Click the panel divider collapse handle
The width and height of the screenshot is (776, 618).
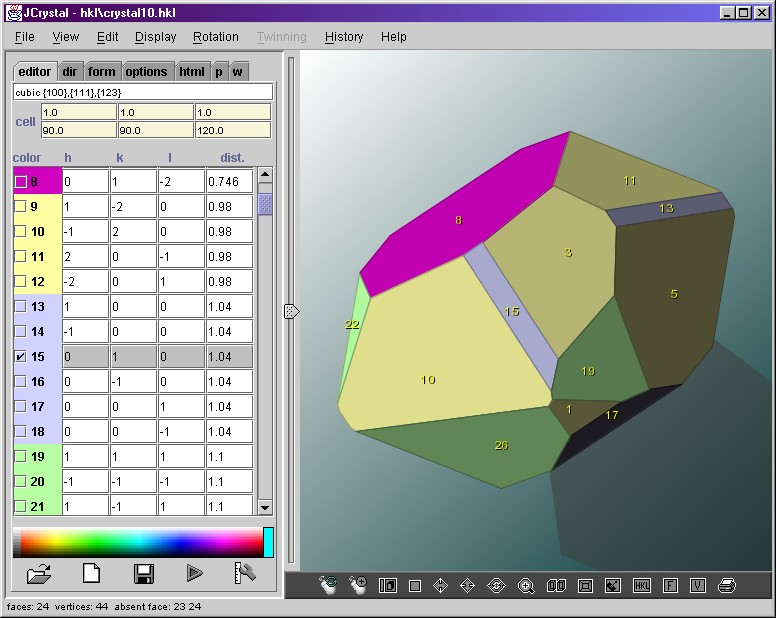pyautogui.click(x=291, y=311)
